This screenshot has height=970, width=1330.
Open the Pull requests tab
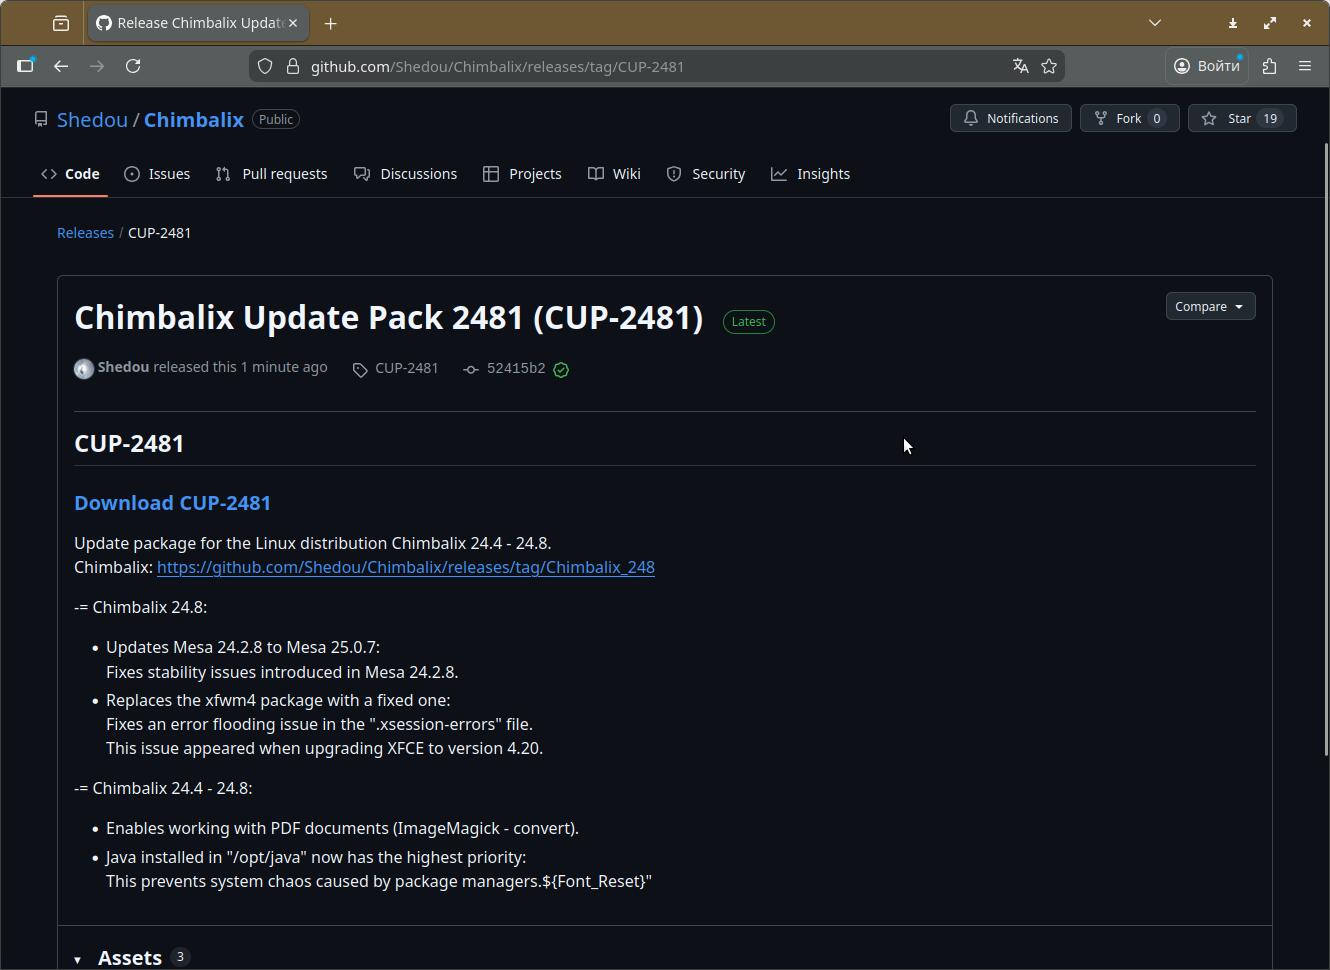(271, 174)
